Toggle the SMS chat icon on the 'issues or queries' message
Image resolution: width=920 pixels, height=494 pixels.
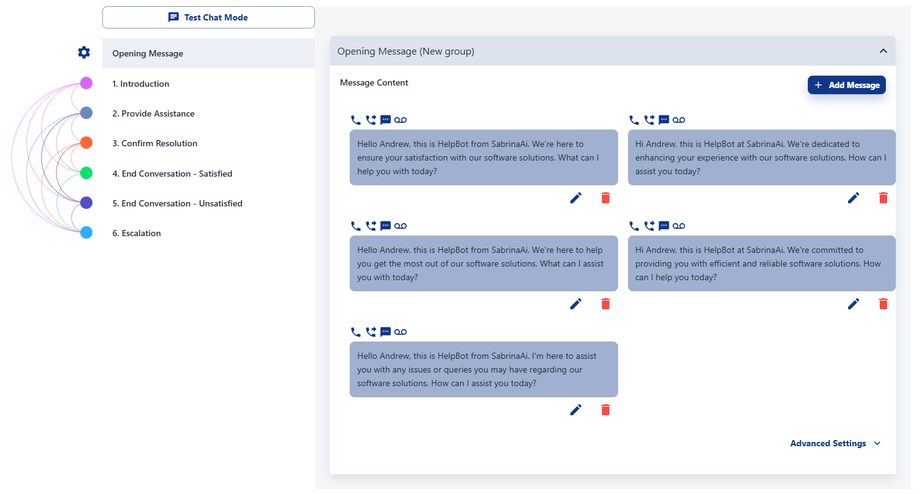[x=385, y=332]
